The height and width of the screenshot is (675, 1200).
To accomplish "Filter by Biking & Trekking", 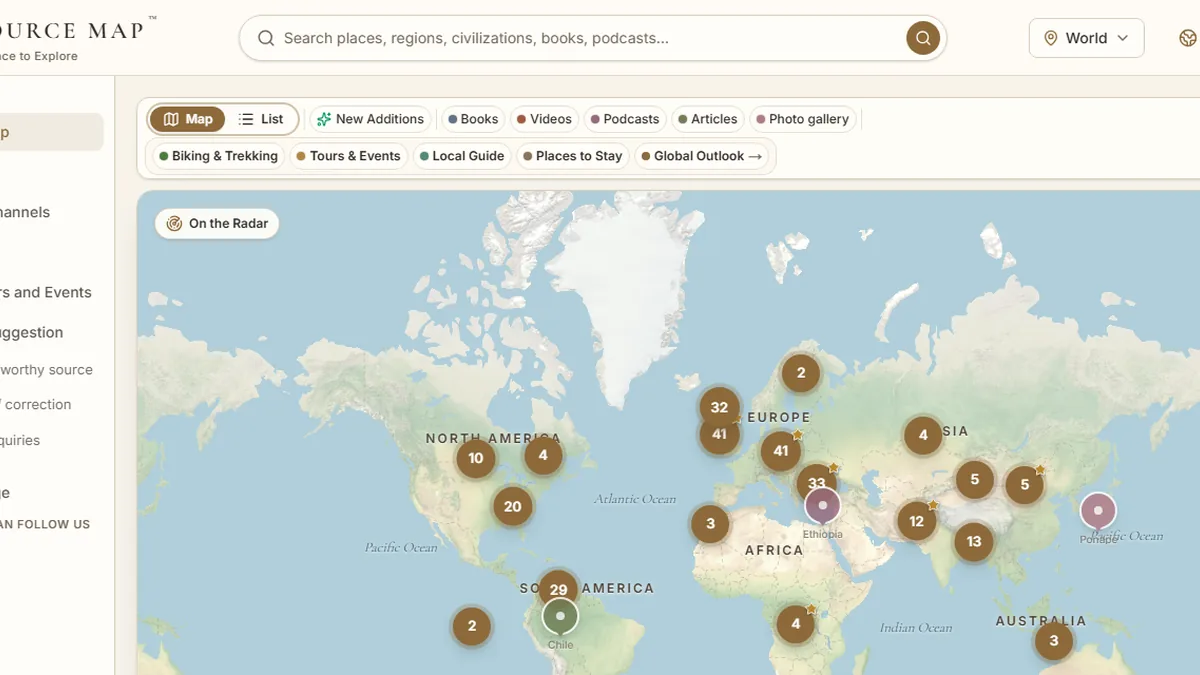I will coord(218,156).
